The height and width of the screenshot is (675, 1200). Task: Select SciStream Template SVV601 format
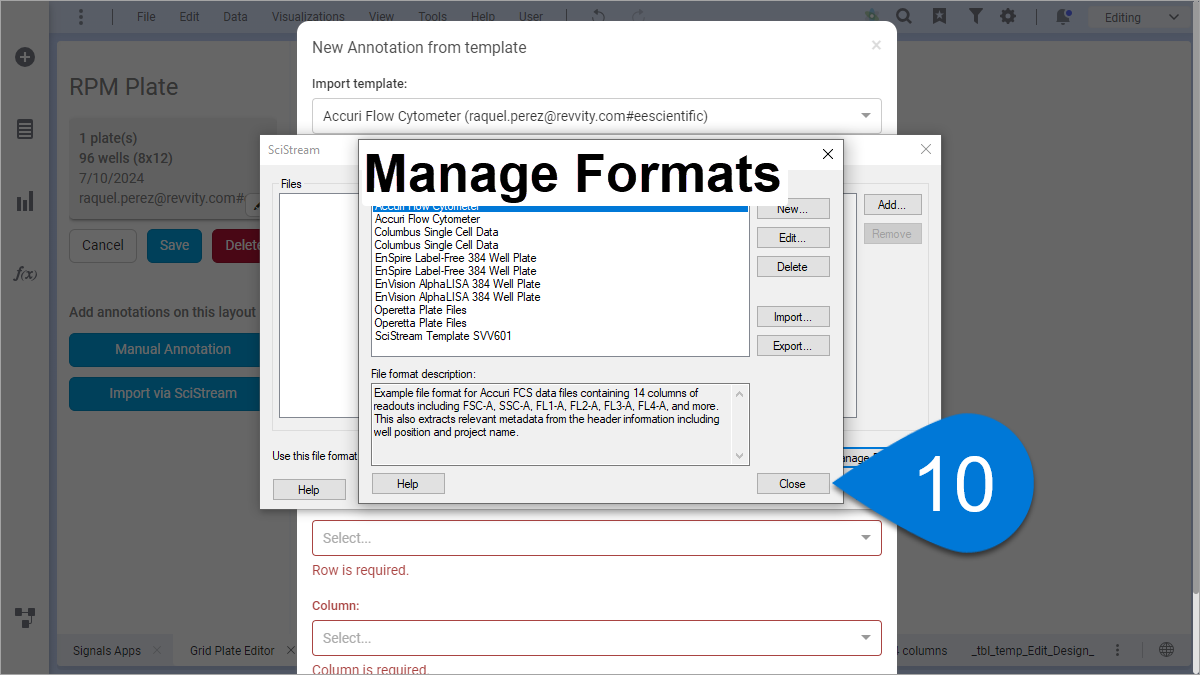[x=443, y=336]
